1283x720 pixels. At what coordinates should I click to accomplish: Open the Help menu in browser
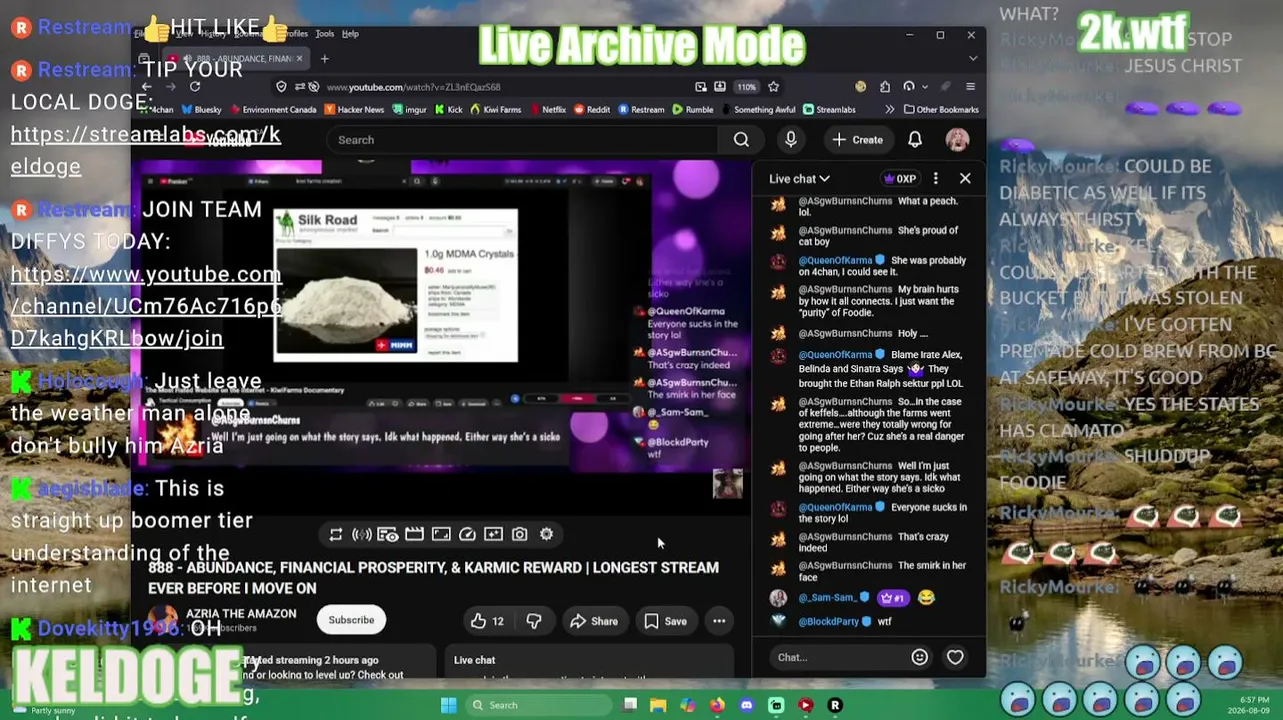[x=350, y=34]
